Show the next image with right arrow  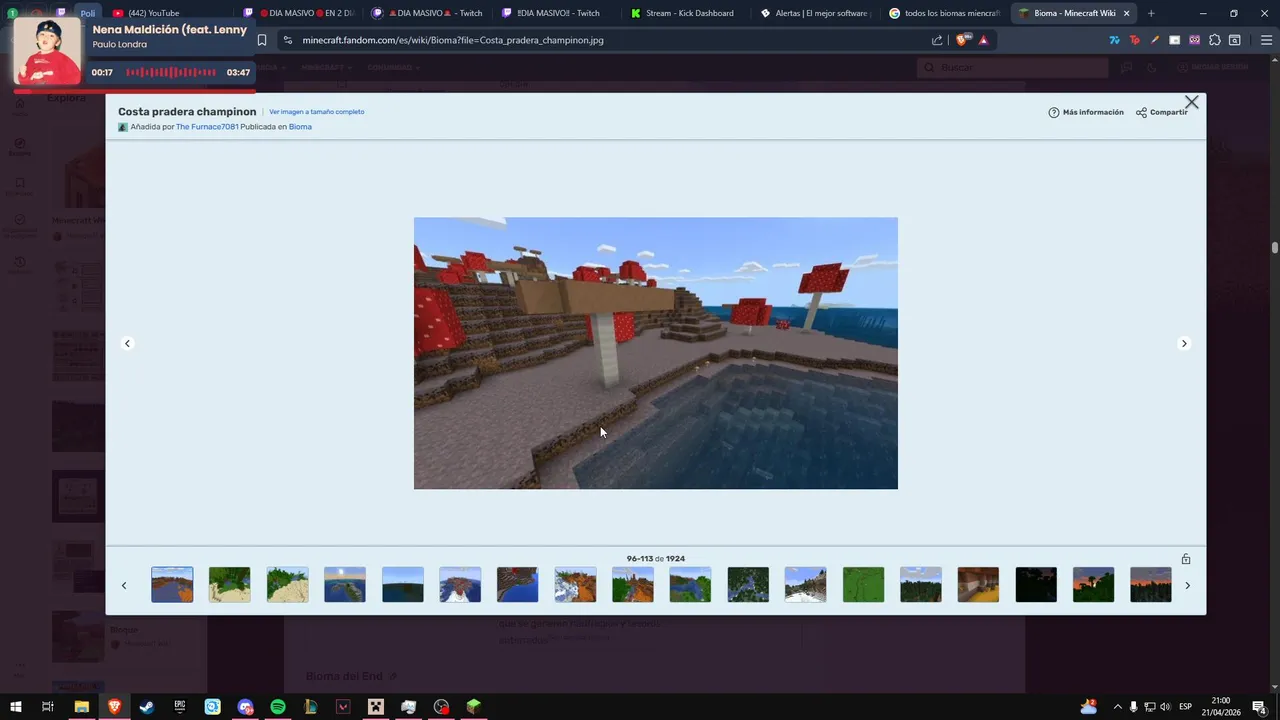(x=1184, y=343)
